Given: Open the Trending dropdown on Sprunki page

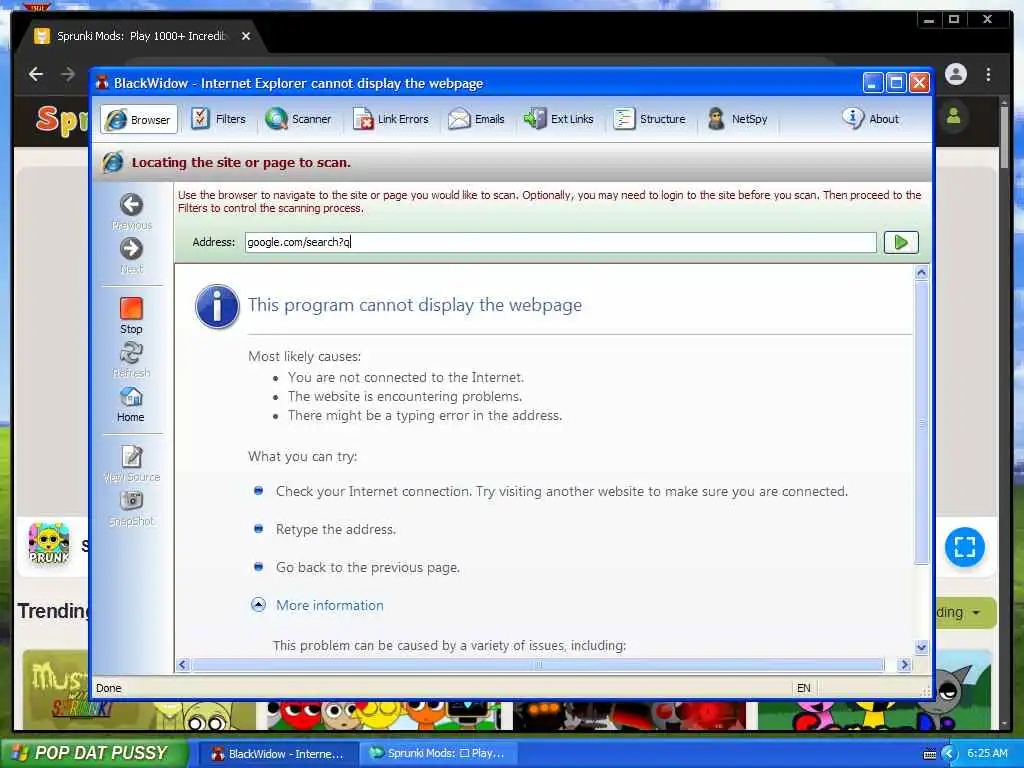Looking at the screenshot, I should 965,613.
